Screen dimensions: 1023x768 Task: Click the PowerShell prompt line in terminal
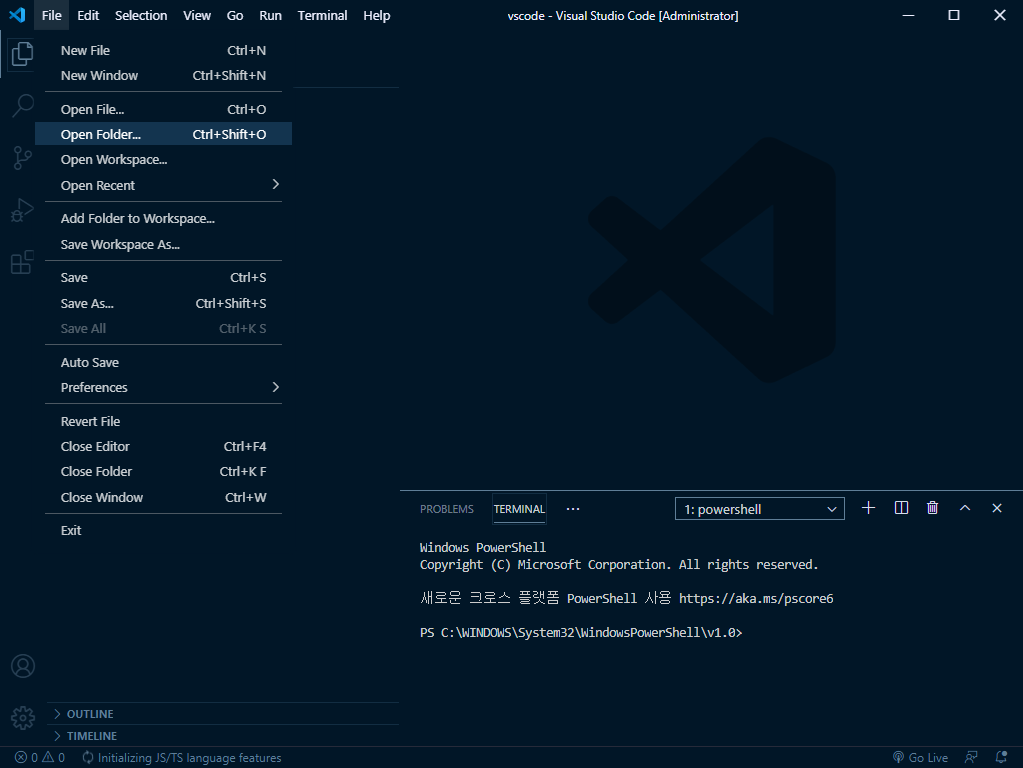pos(581,632)
